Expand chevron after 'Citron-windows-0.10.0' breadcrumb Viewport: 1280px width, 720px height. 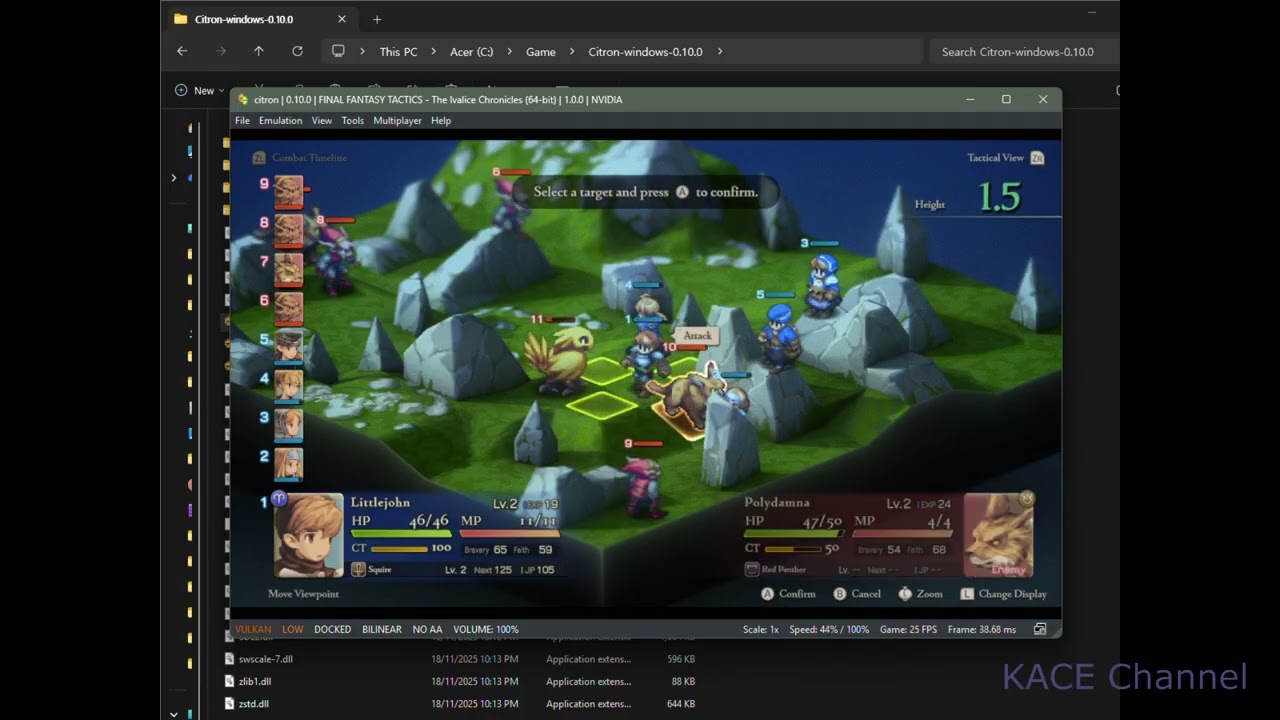(719, 52)
